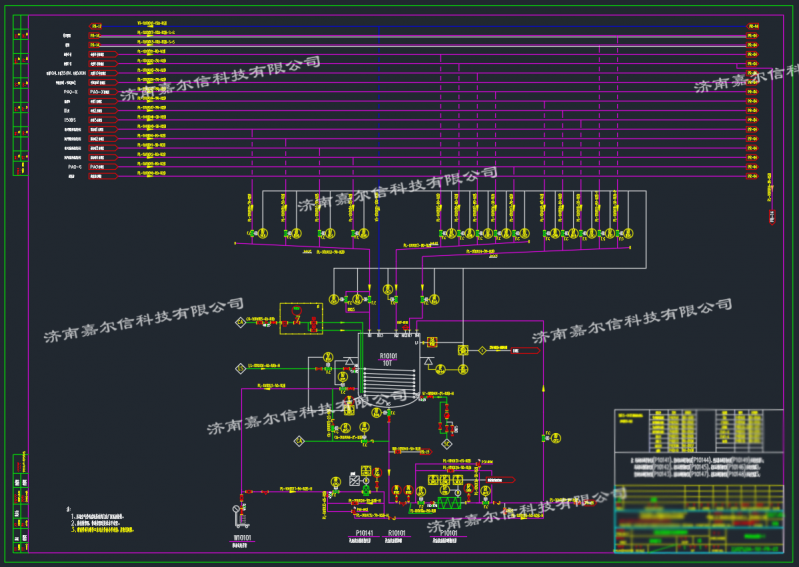Click the triangle support symbol on the reactor's left side

click(x=350, y=361)
